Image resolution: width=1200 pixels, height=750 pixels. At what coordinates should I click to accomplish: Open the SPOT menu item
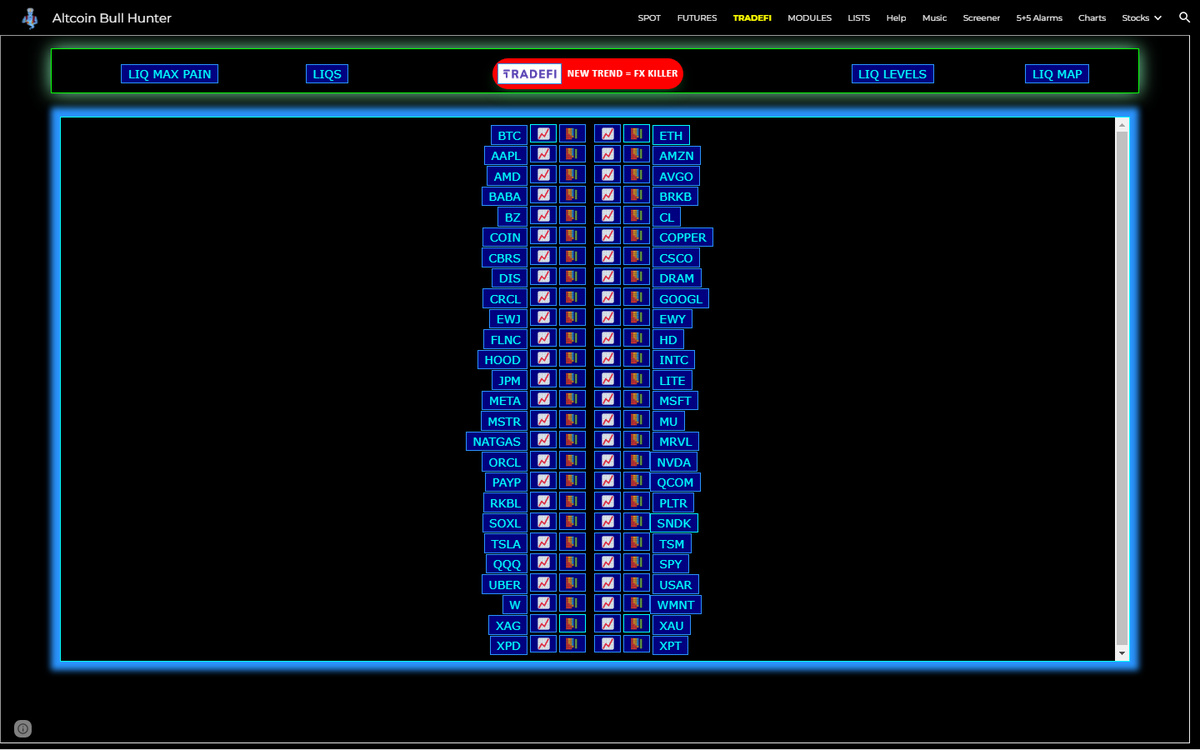pos(649,18)
